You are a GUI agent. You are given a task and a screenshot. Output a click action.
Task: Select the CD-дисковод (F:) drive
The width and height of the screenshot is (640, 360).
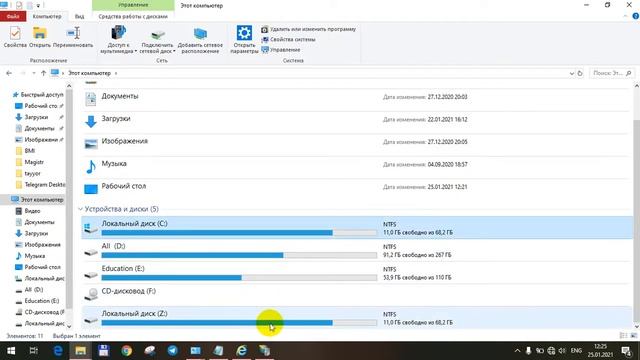(357, 295)
